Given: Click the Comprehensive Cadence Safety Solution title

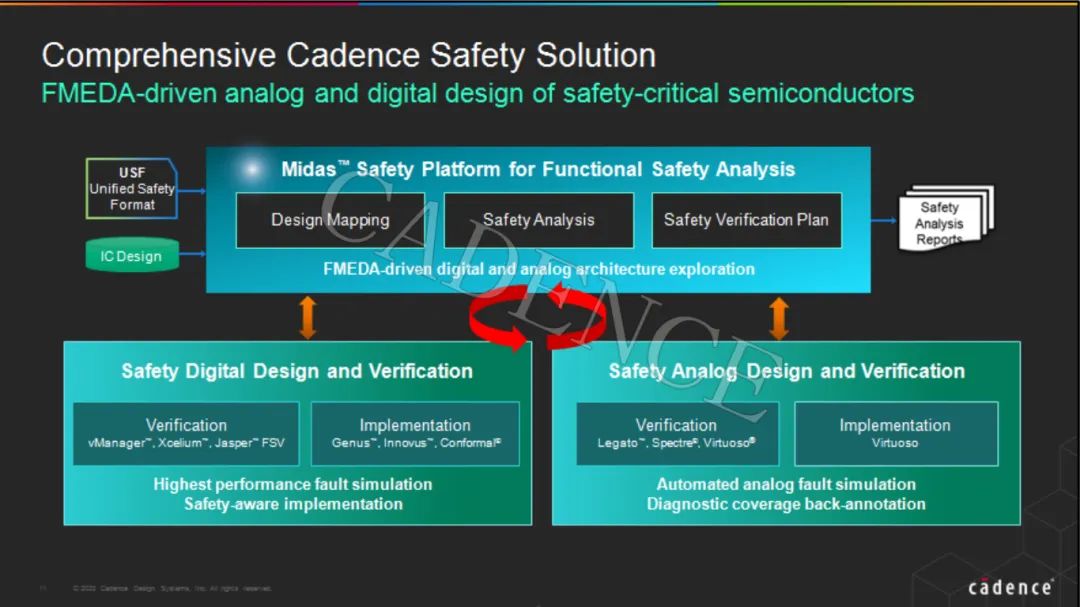Looking at the screenshot, I should (349, 55).
